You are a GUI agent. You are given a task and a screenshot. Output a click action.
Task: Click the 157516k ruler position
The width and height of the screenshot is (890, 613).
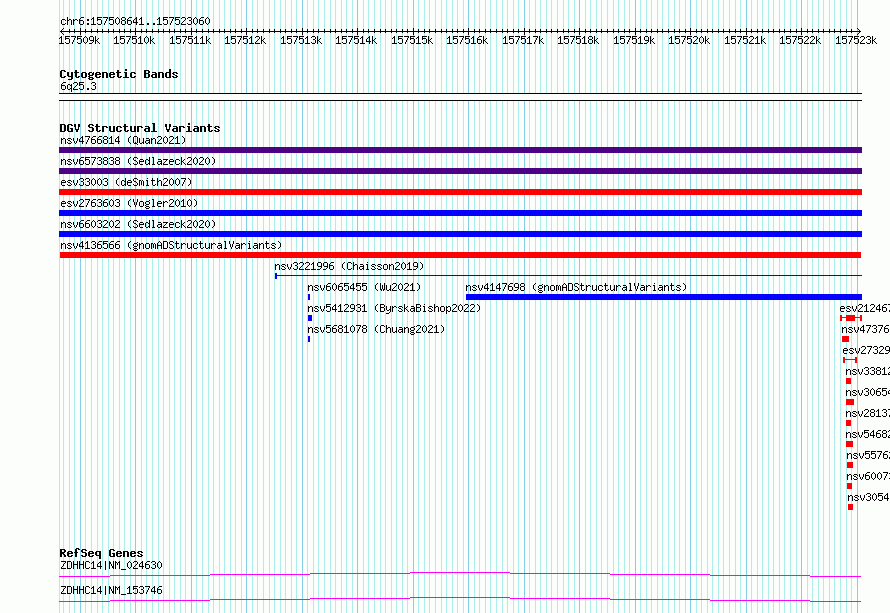pos(467,40)
